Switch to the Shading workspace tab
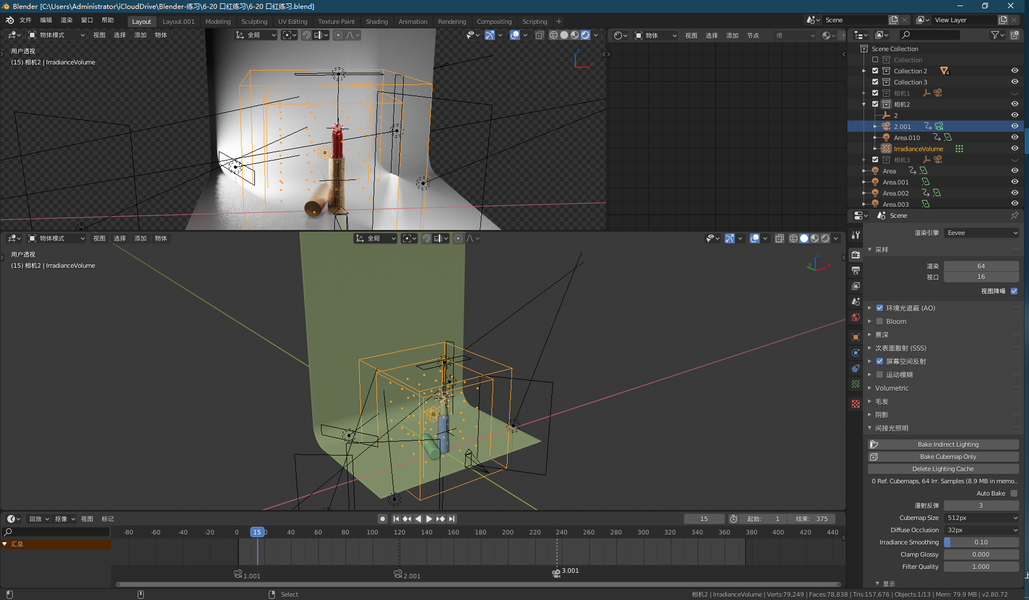1029x600 pixels. tap(377, 21)
